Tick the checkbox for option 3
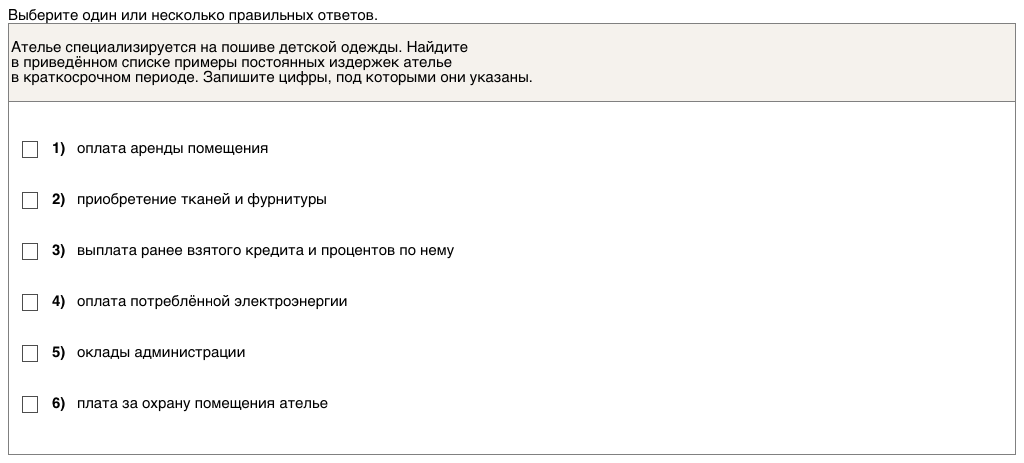This screenshot has height=463, width=1024. 30,251
